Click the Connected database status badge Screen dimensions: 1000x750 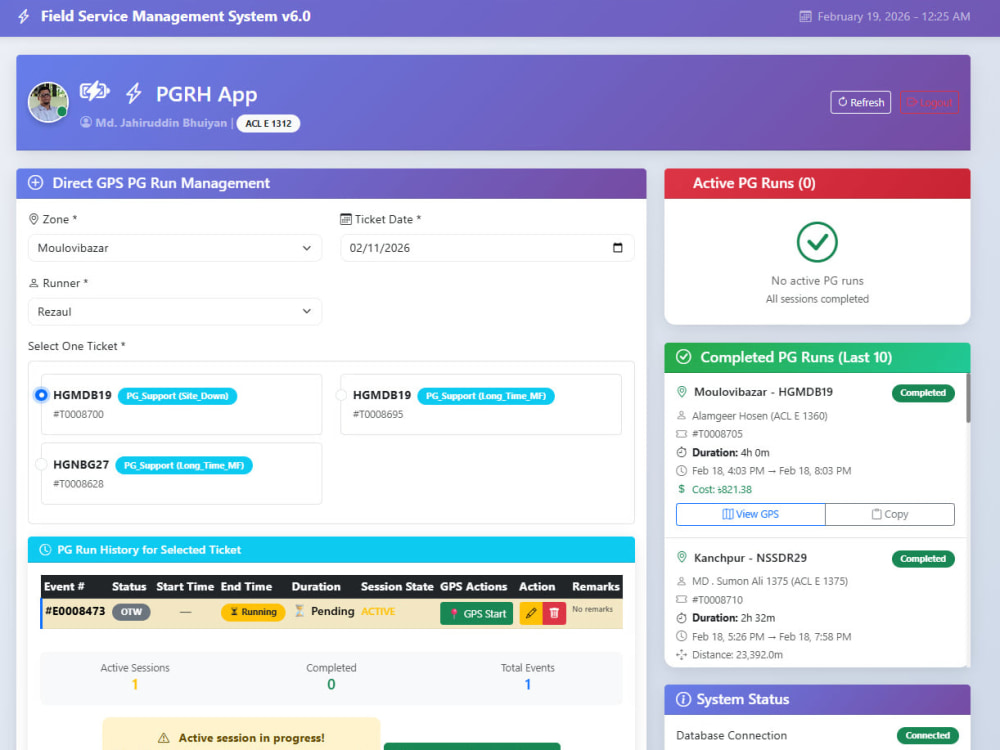(x=927, y=735)
